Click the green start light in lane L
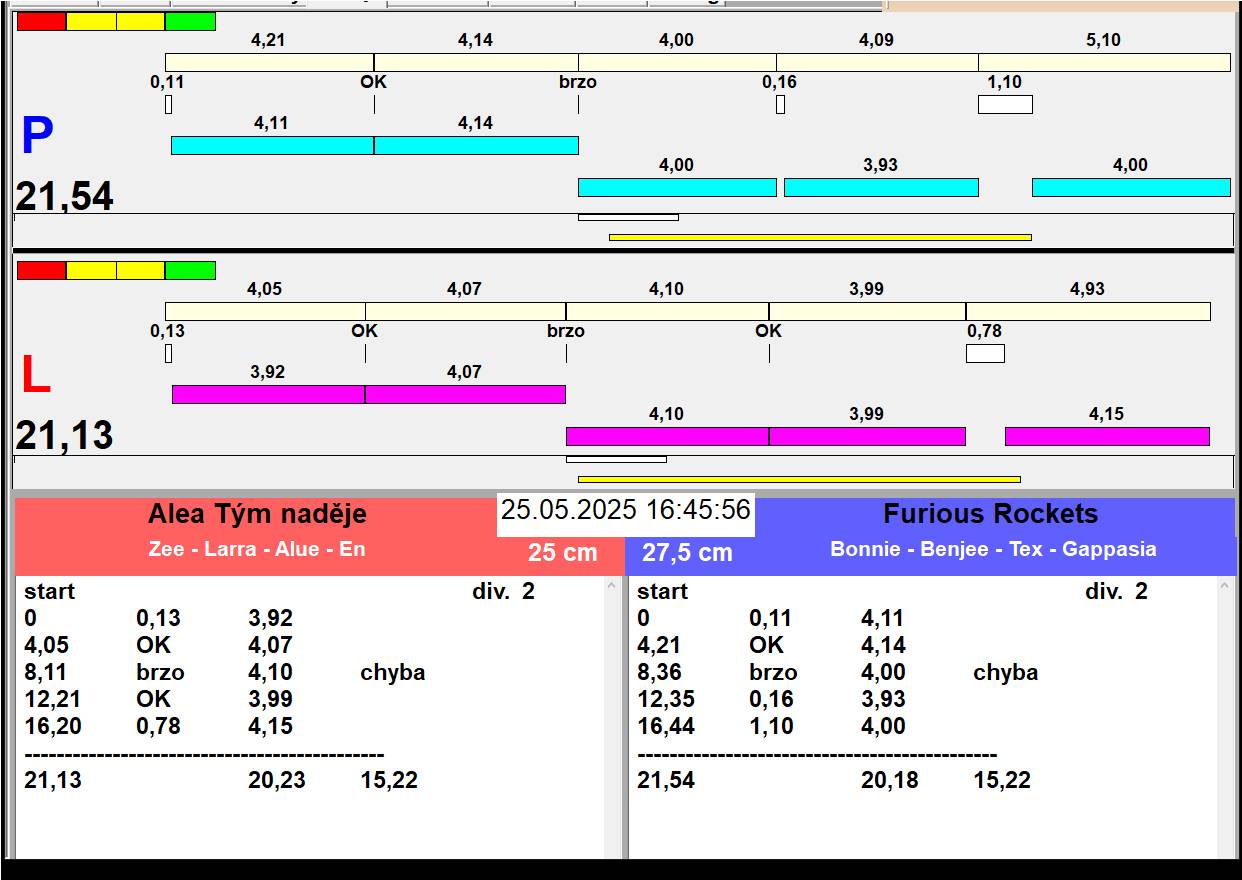 [190, 270]
